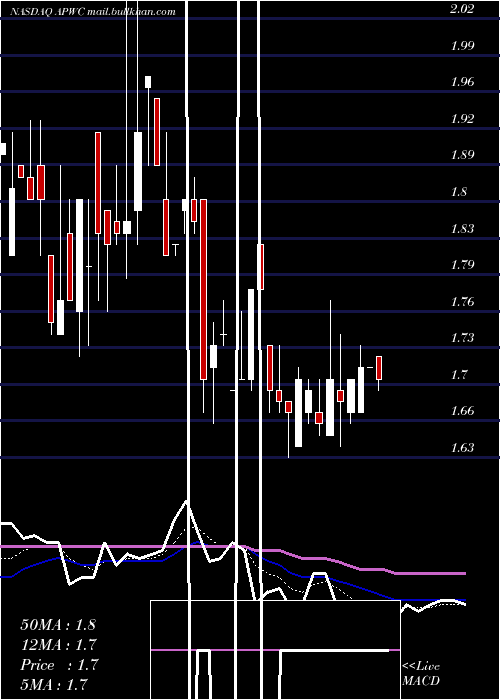
Task: Click the 50MA : 1.8 legend entry
Action: pos(58,625)
